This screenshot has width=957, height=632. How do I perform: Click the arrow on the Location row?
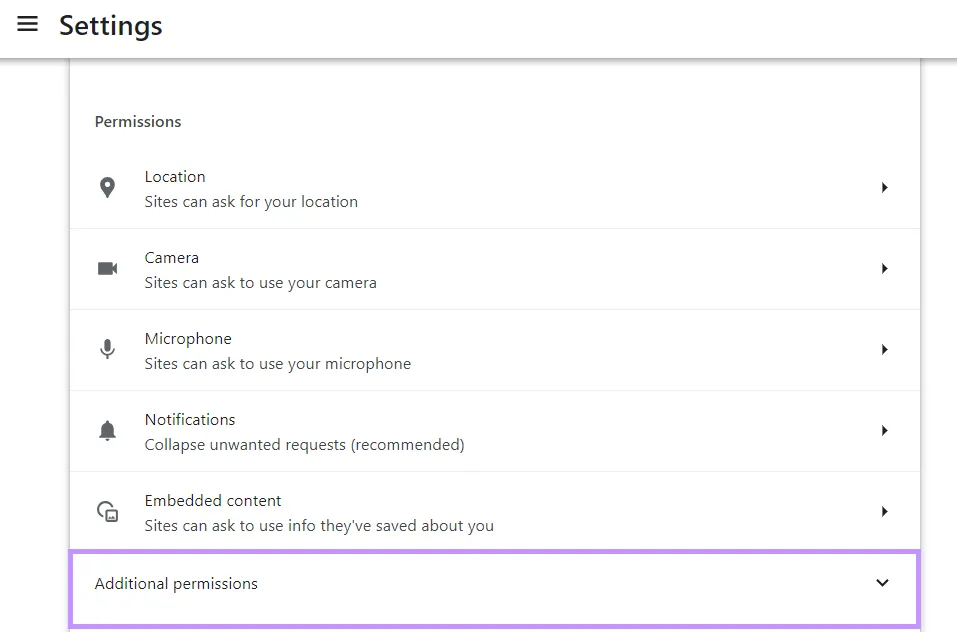pos(884,187)
